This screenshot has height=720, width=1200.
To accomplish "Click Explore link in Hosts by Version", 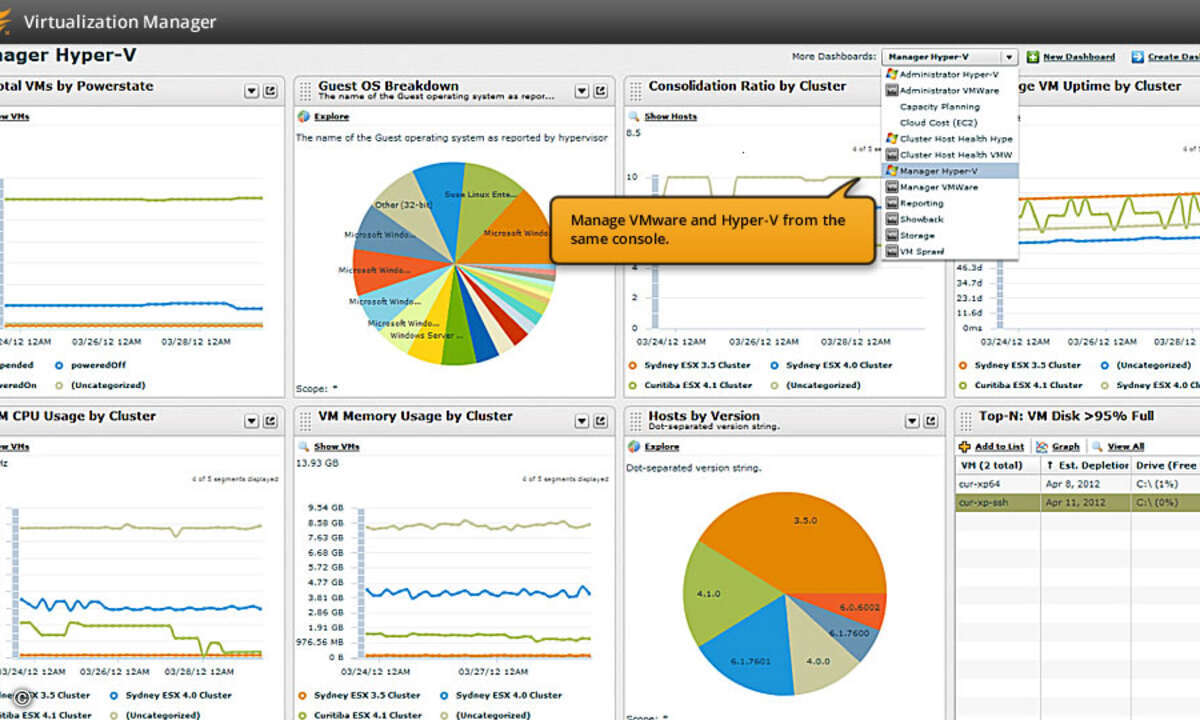I will pyautogui.click(x=661, y=446).
